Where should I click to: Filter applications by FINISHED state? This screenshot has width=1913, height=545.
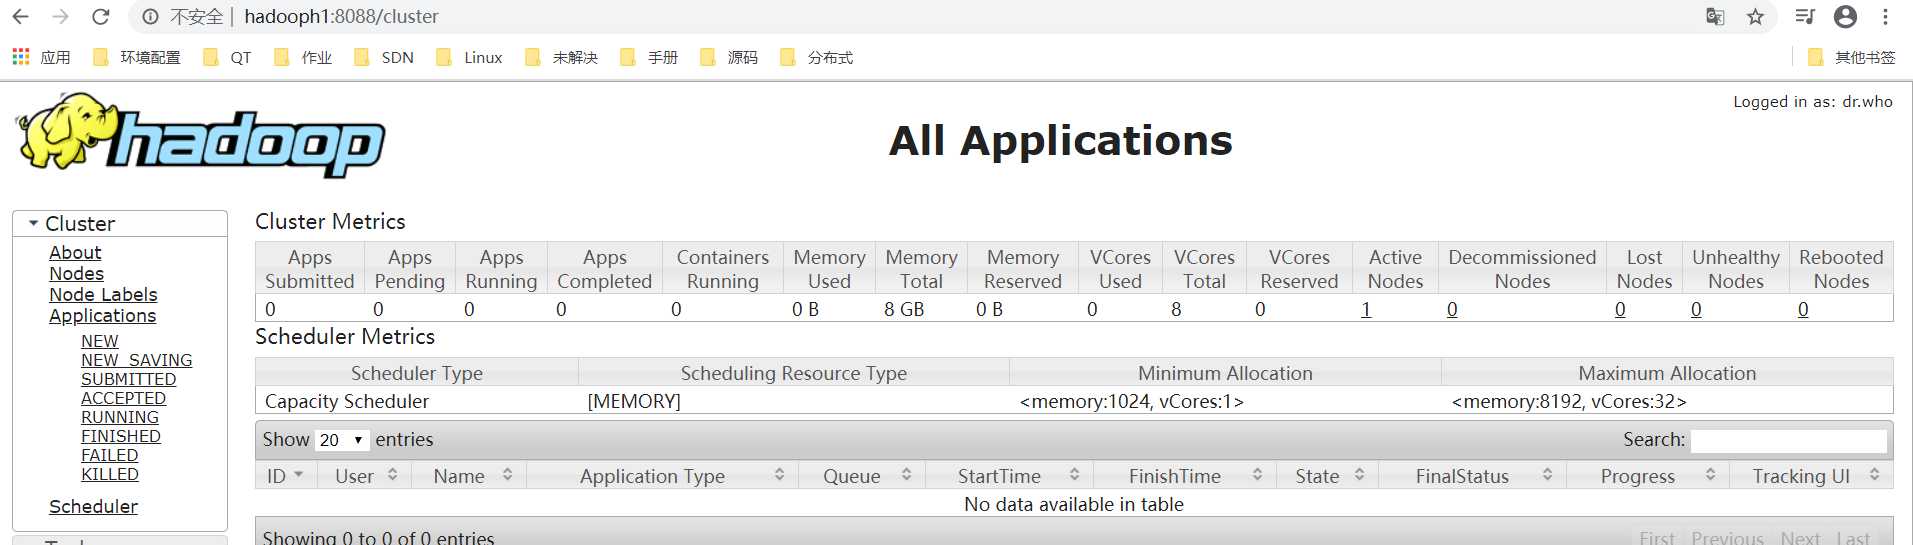coord(120,436)
